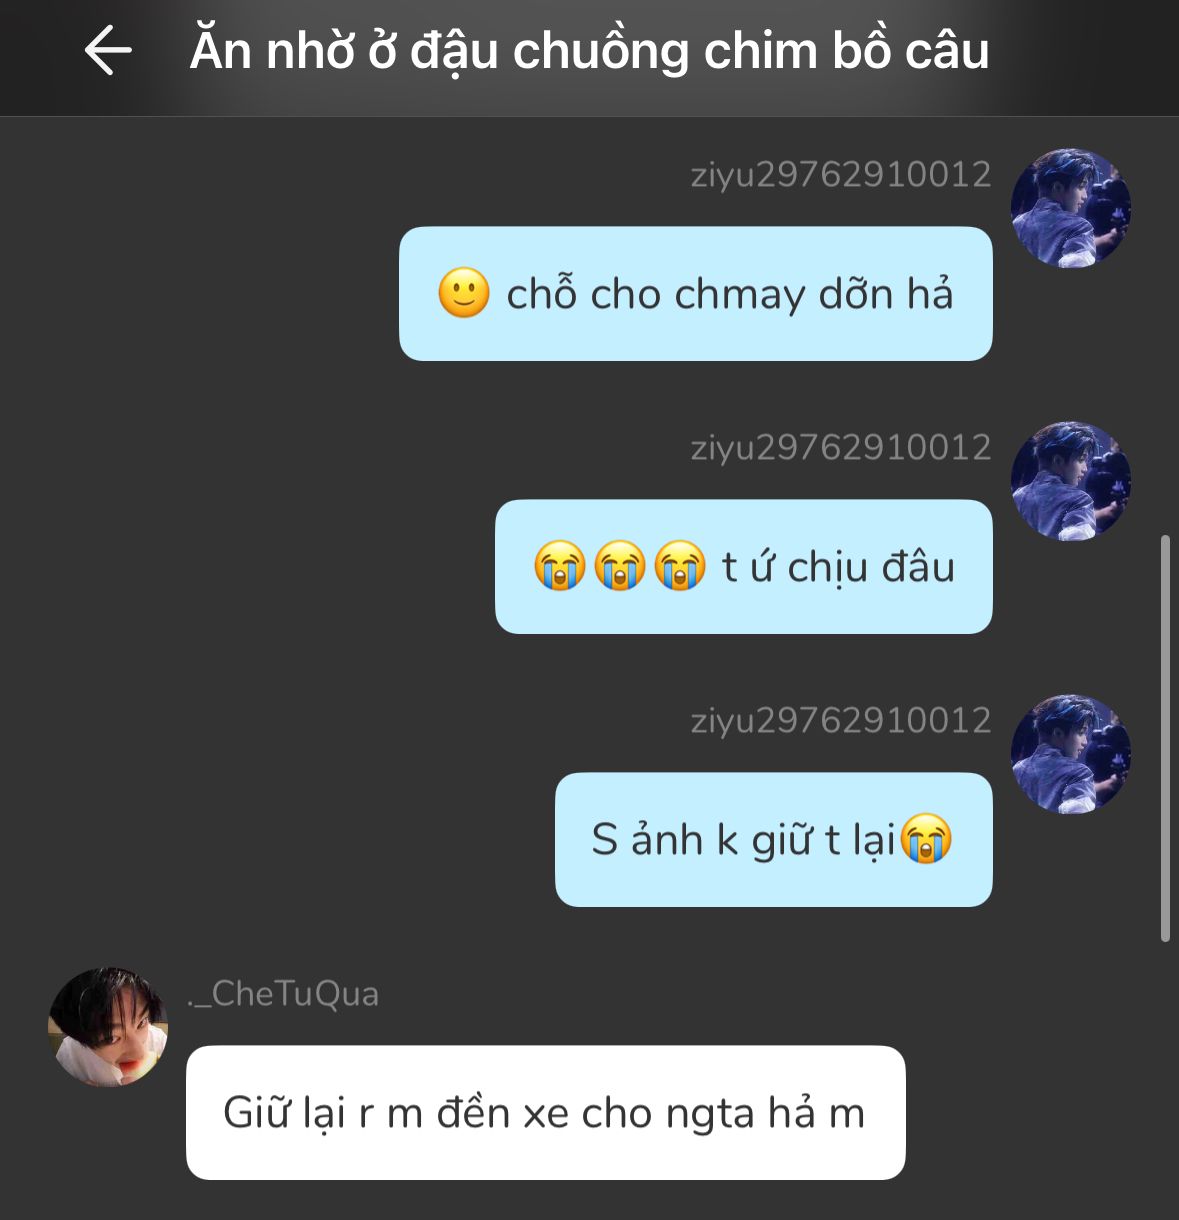Click first crying emoji in second message
Screen dimensions: 1179x1220
(x=560, y=566)
